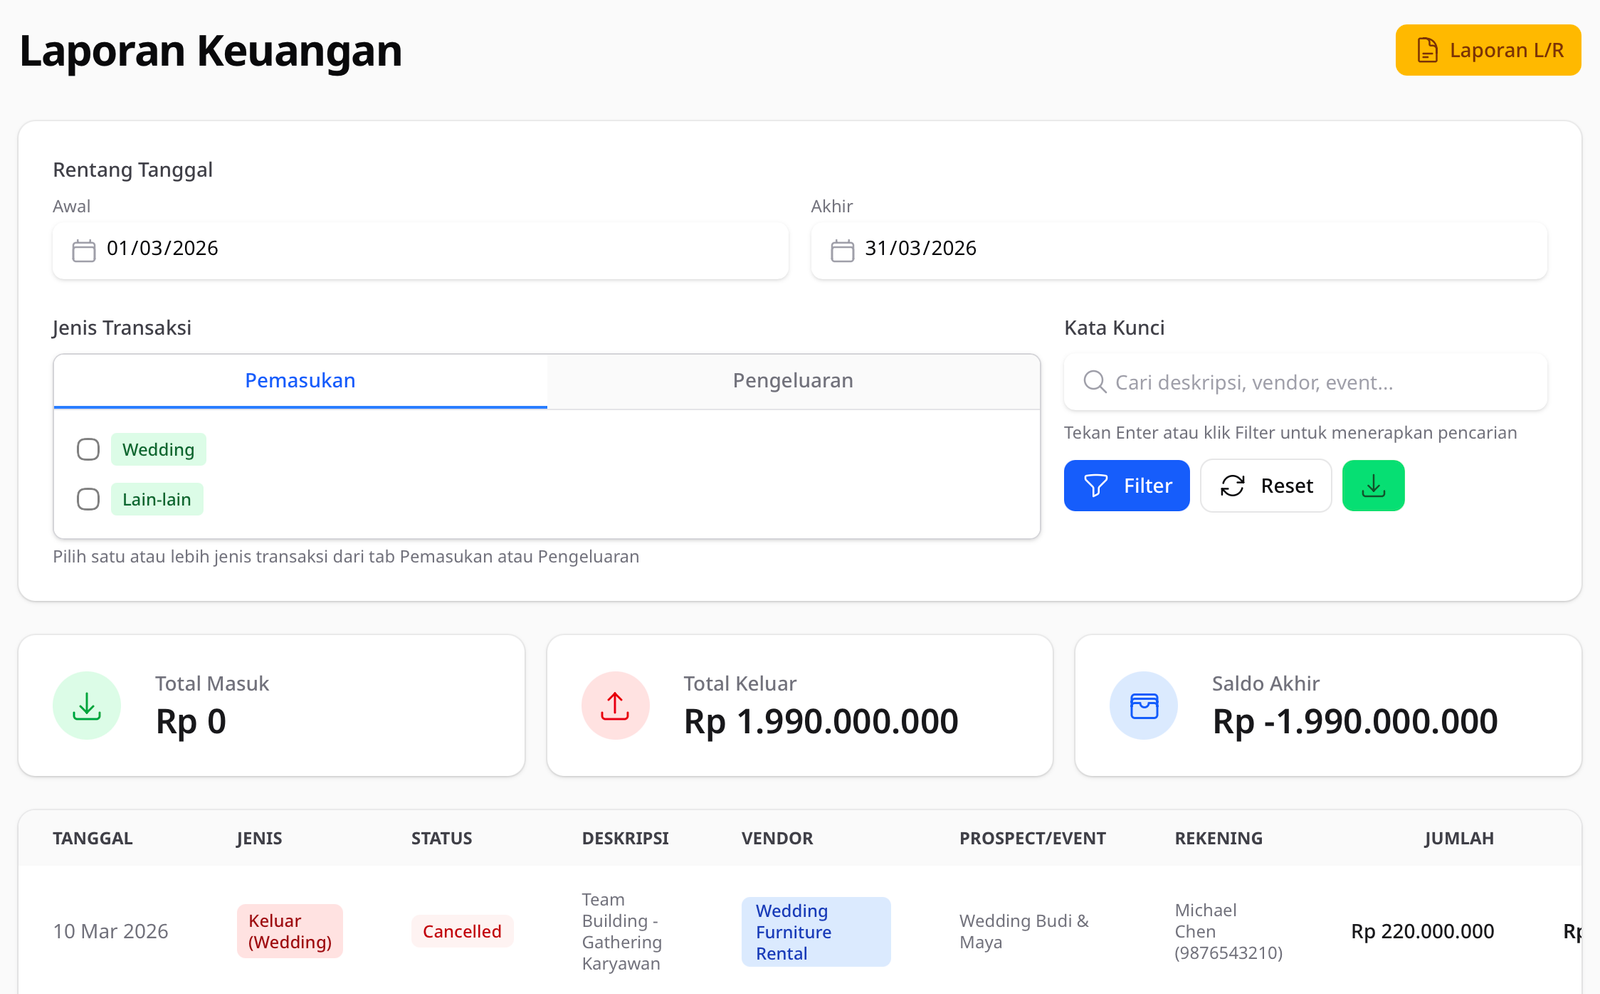Select the Awal date field 01/03/2026
Image resolution: width=1600 pixels, height=994 pixels.
pos(421,250)
